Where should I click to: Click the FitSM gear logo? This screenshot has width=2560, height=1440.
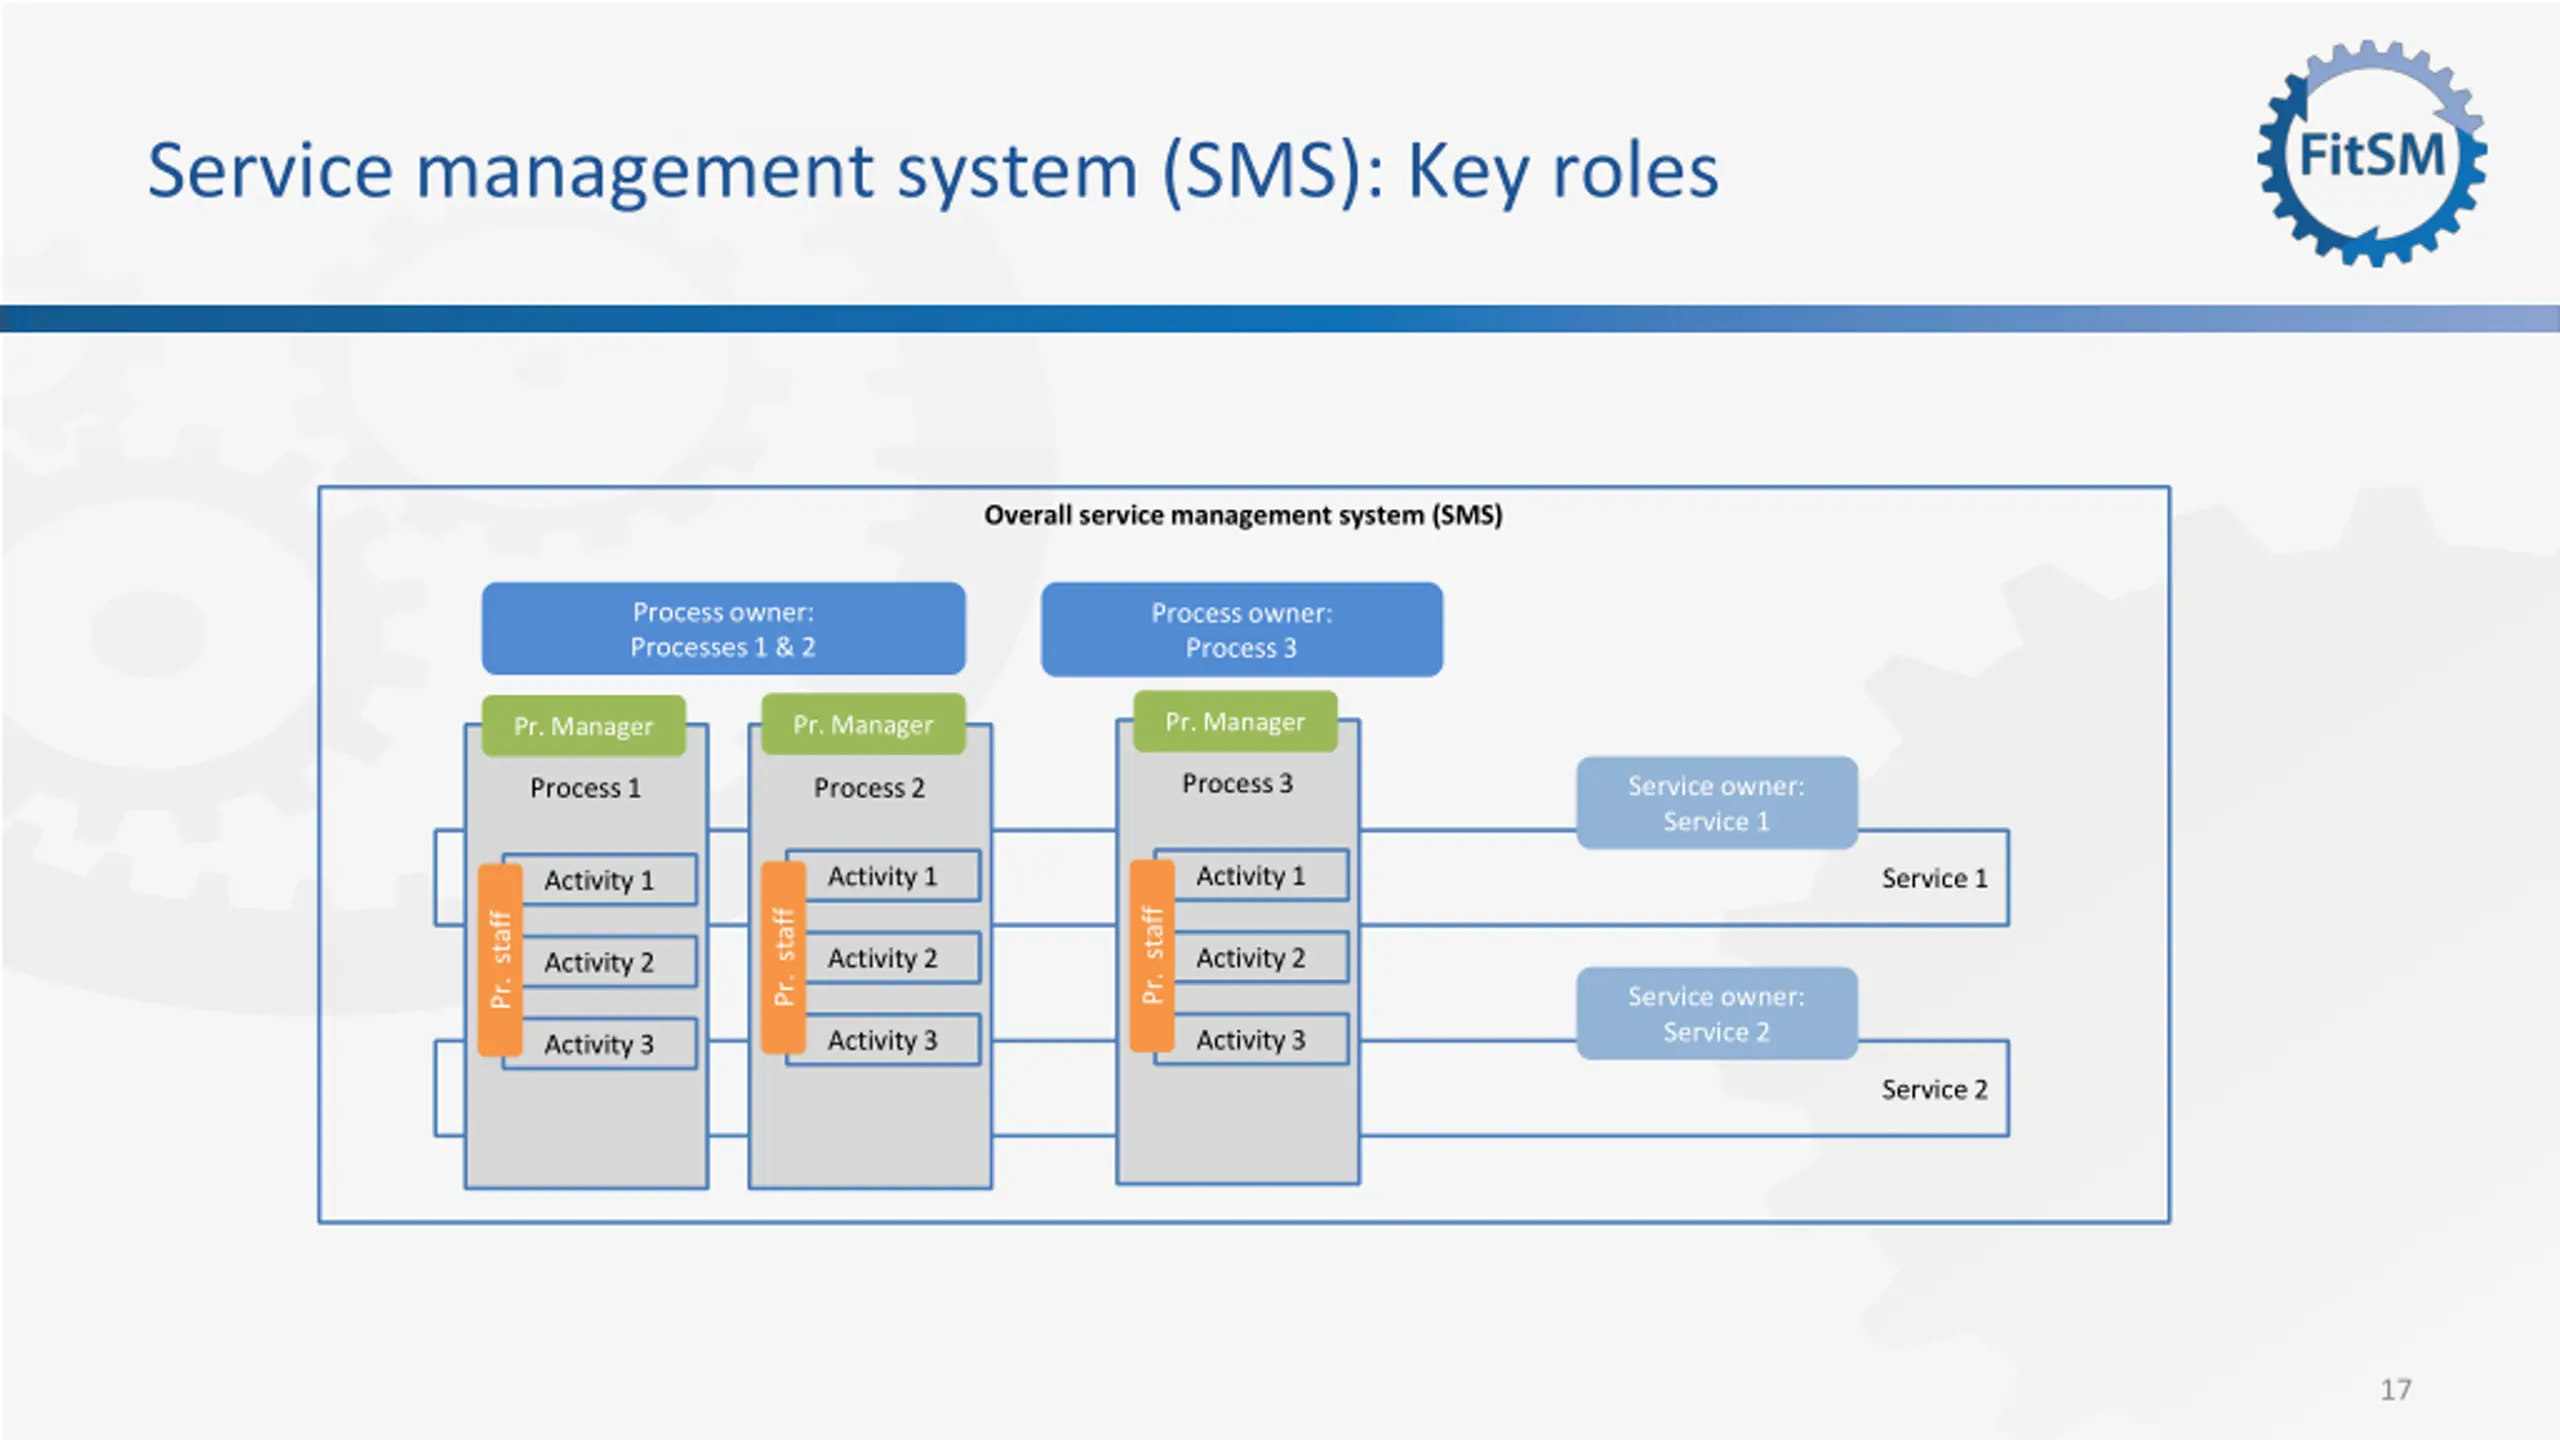[x=2372, y=153]
